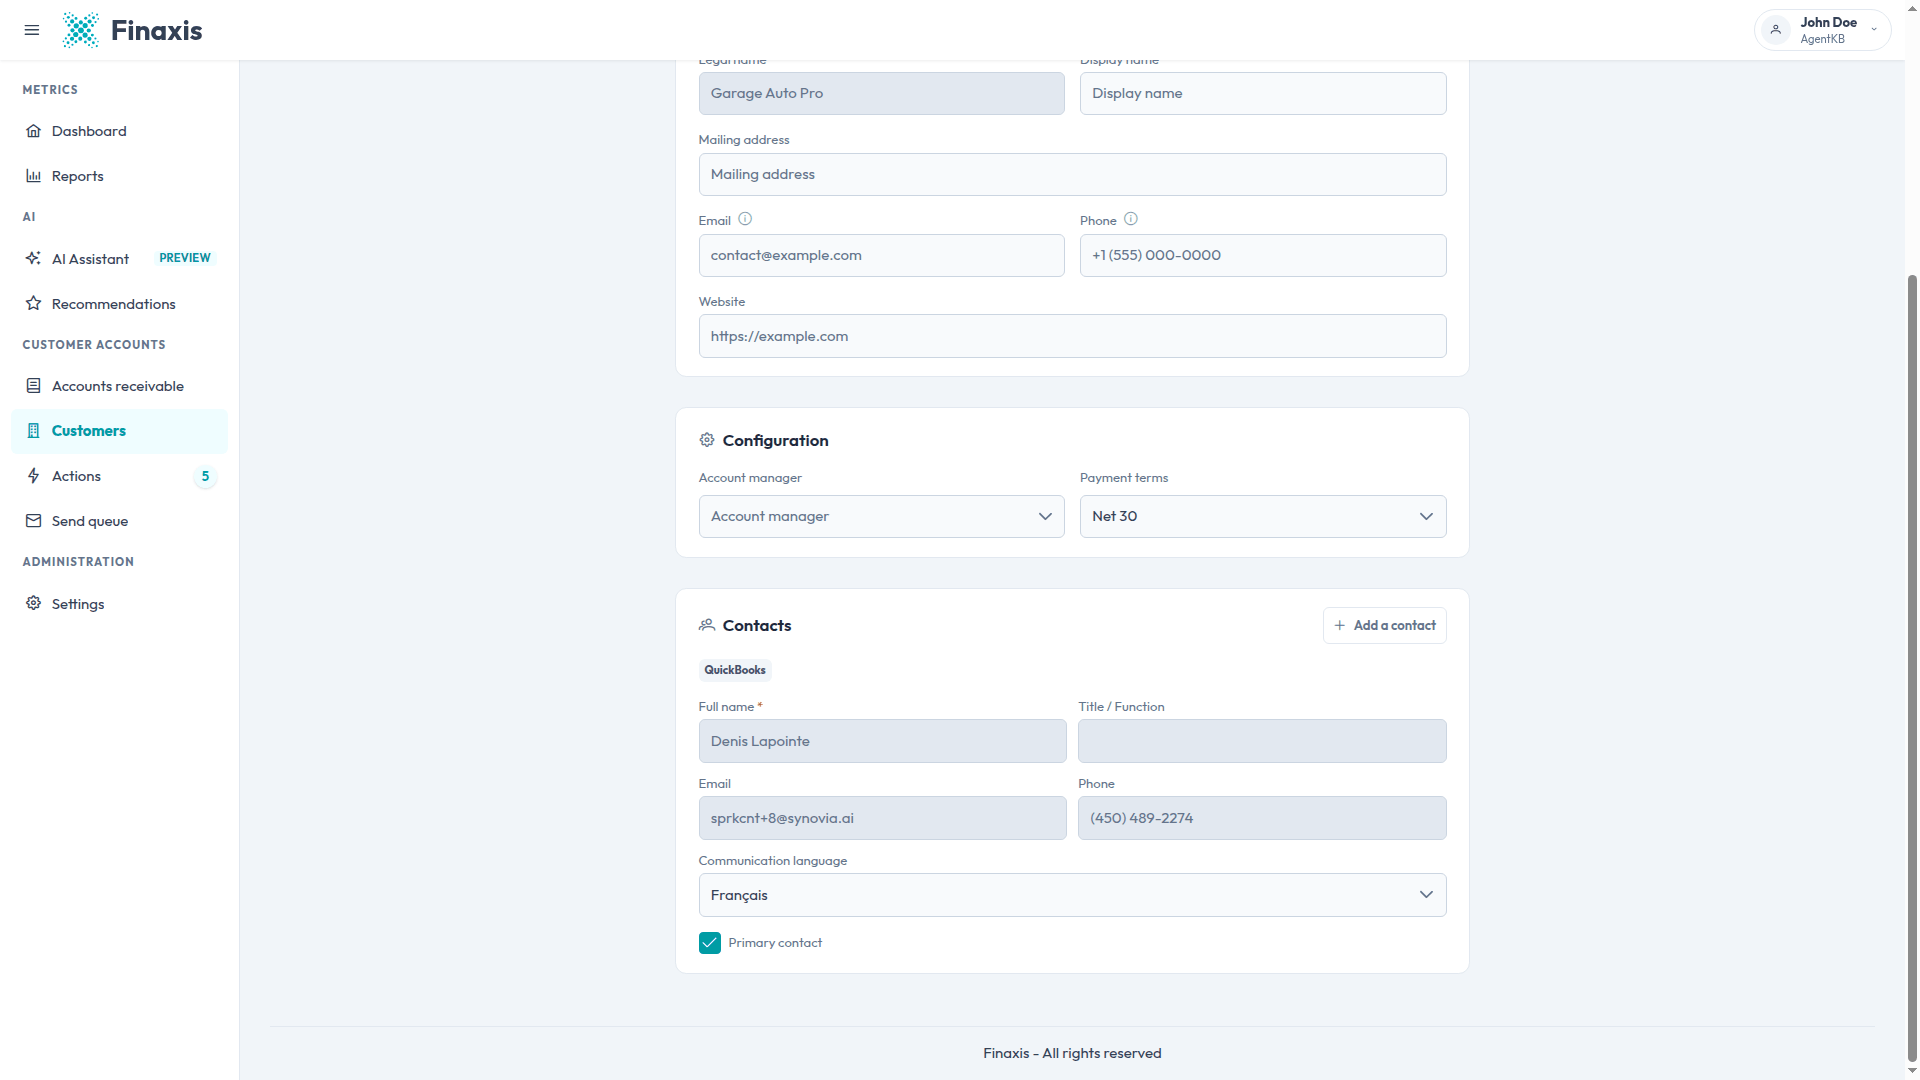The height and width of the screenshot is (1080, 1920).
Task: Click the Contacts heading
Action: 757,625
